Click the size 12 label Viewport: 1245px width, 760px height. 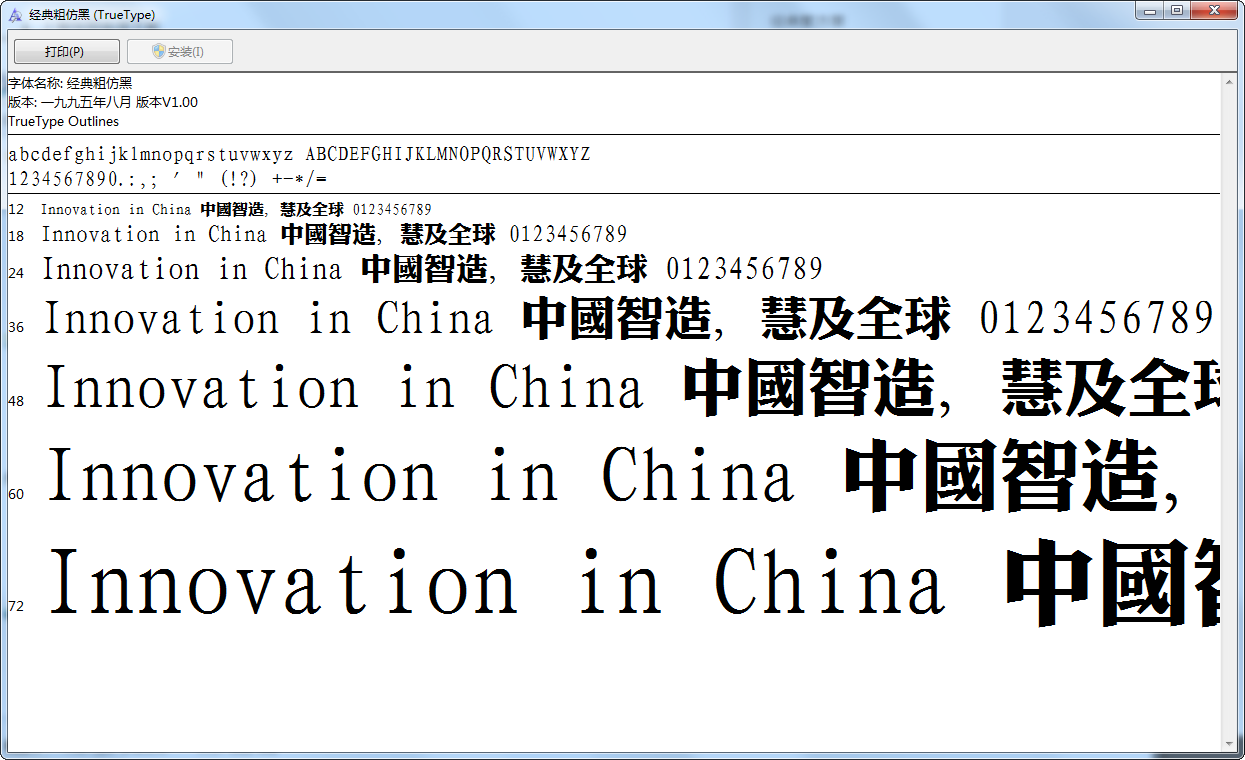point(13,209)
